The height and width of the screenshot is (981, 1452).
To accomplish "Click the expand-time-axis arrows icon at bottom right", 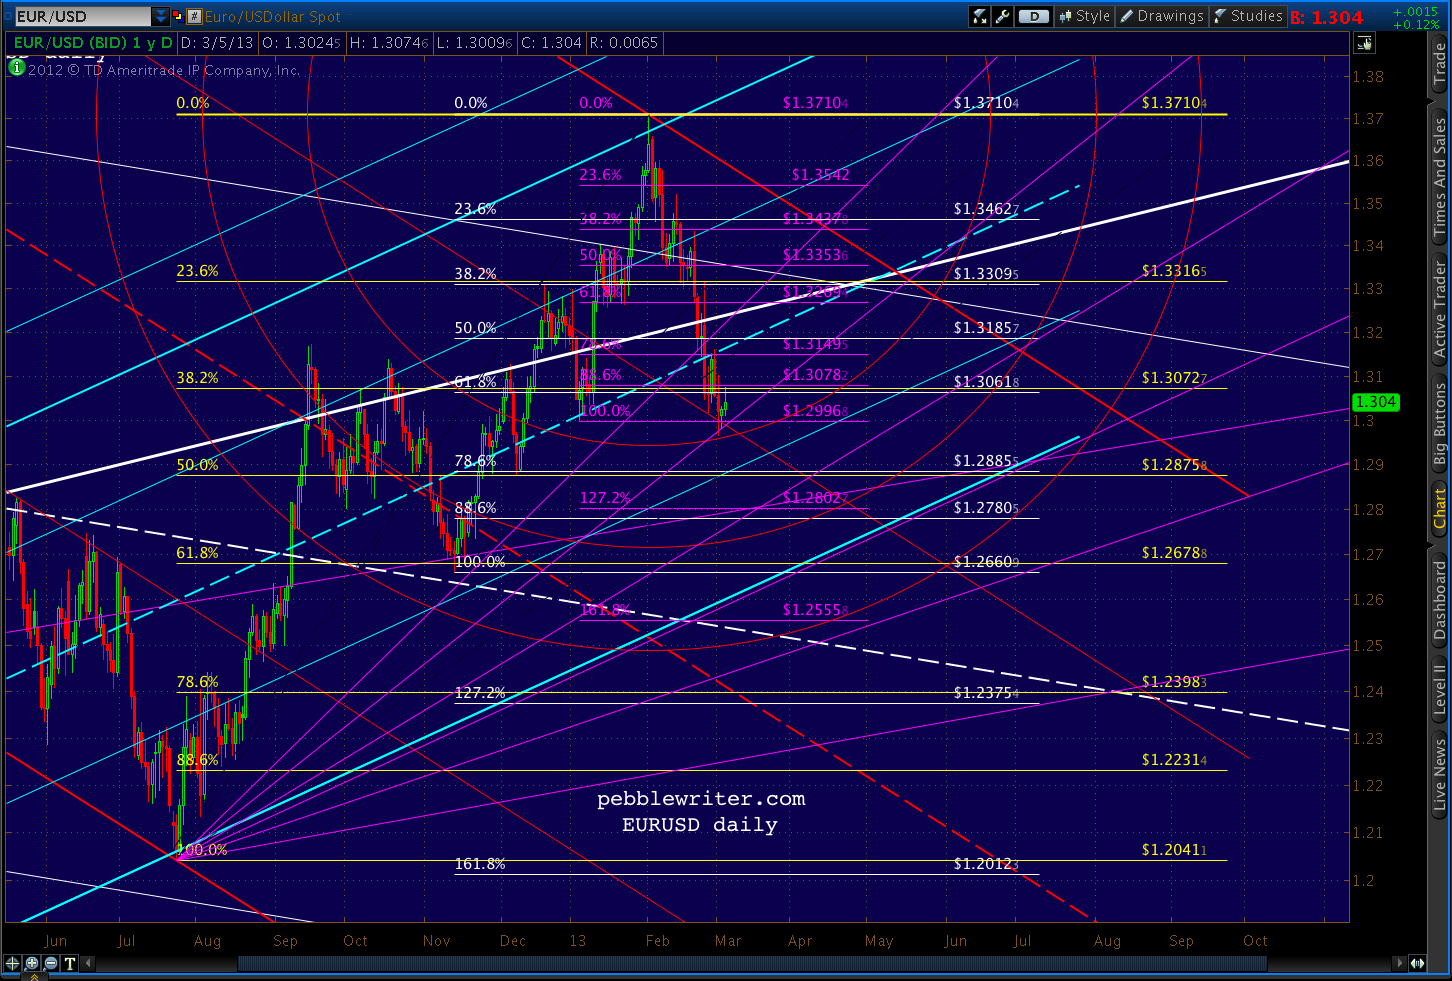I will pos(1418,964).
